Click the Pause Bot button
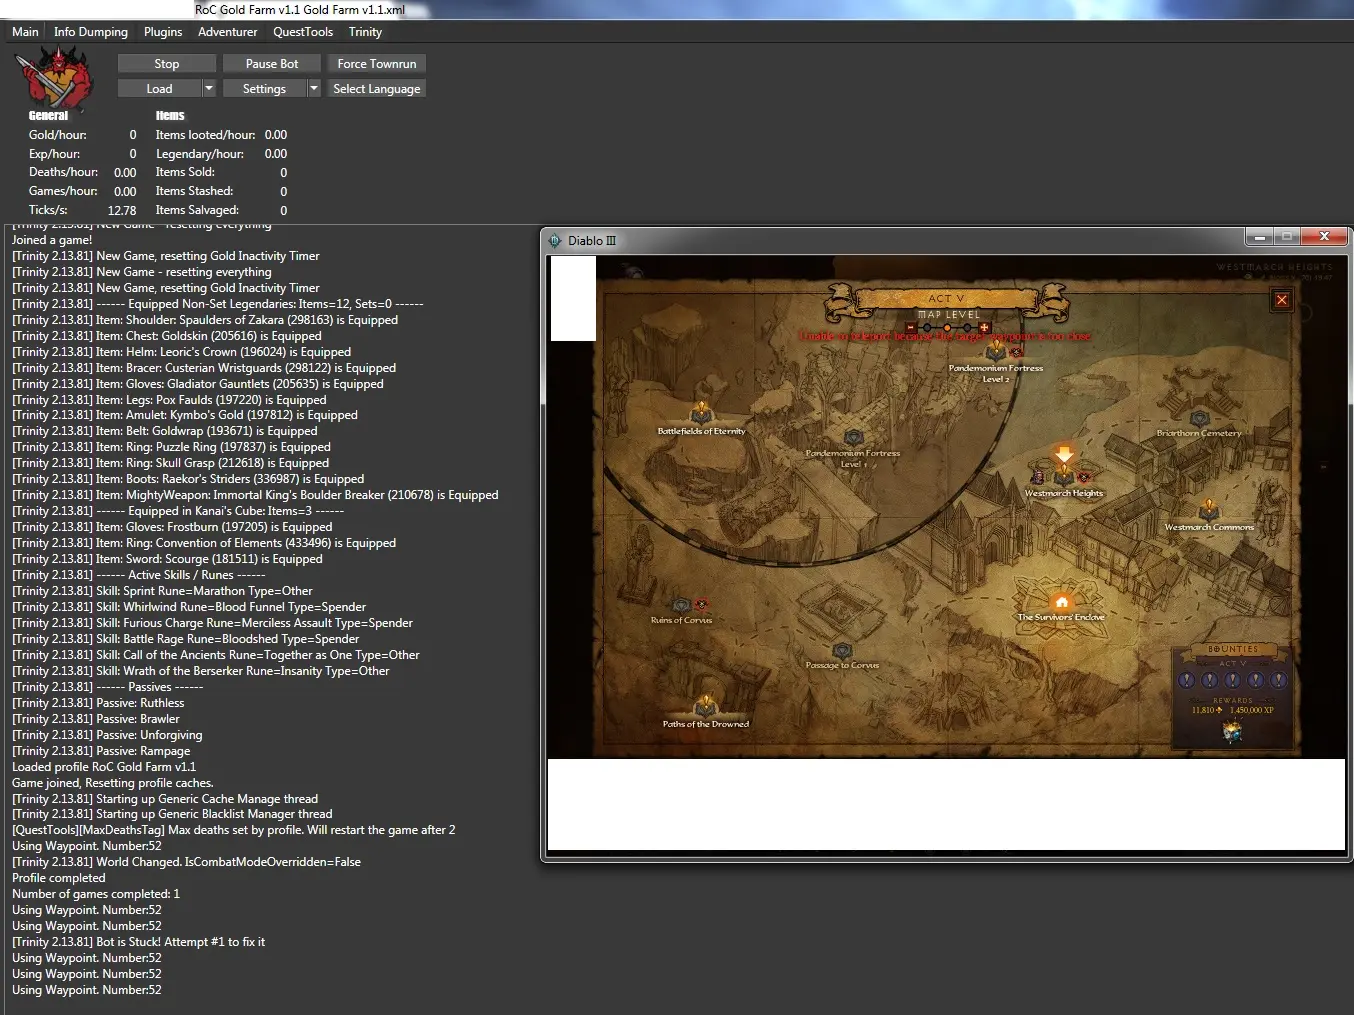The height and width of the screenshot is (1015, 1354). (x=272, y=64)
